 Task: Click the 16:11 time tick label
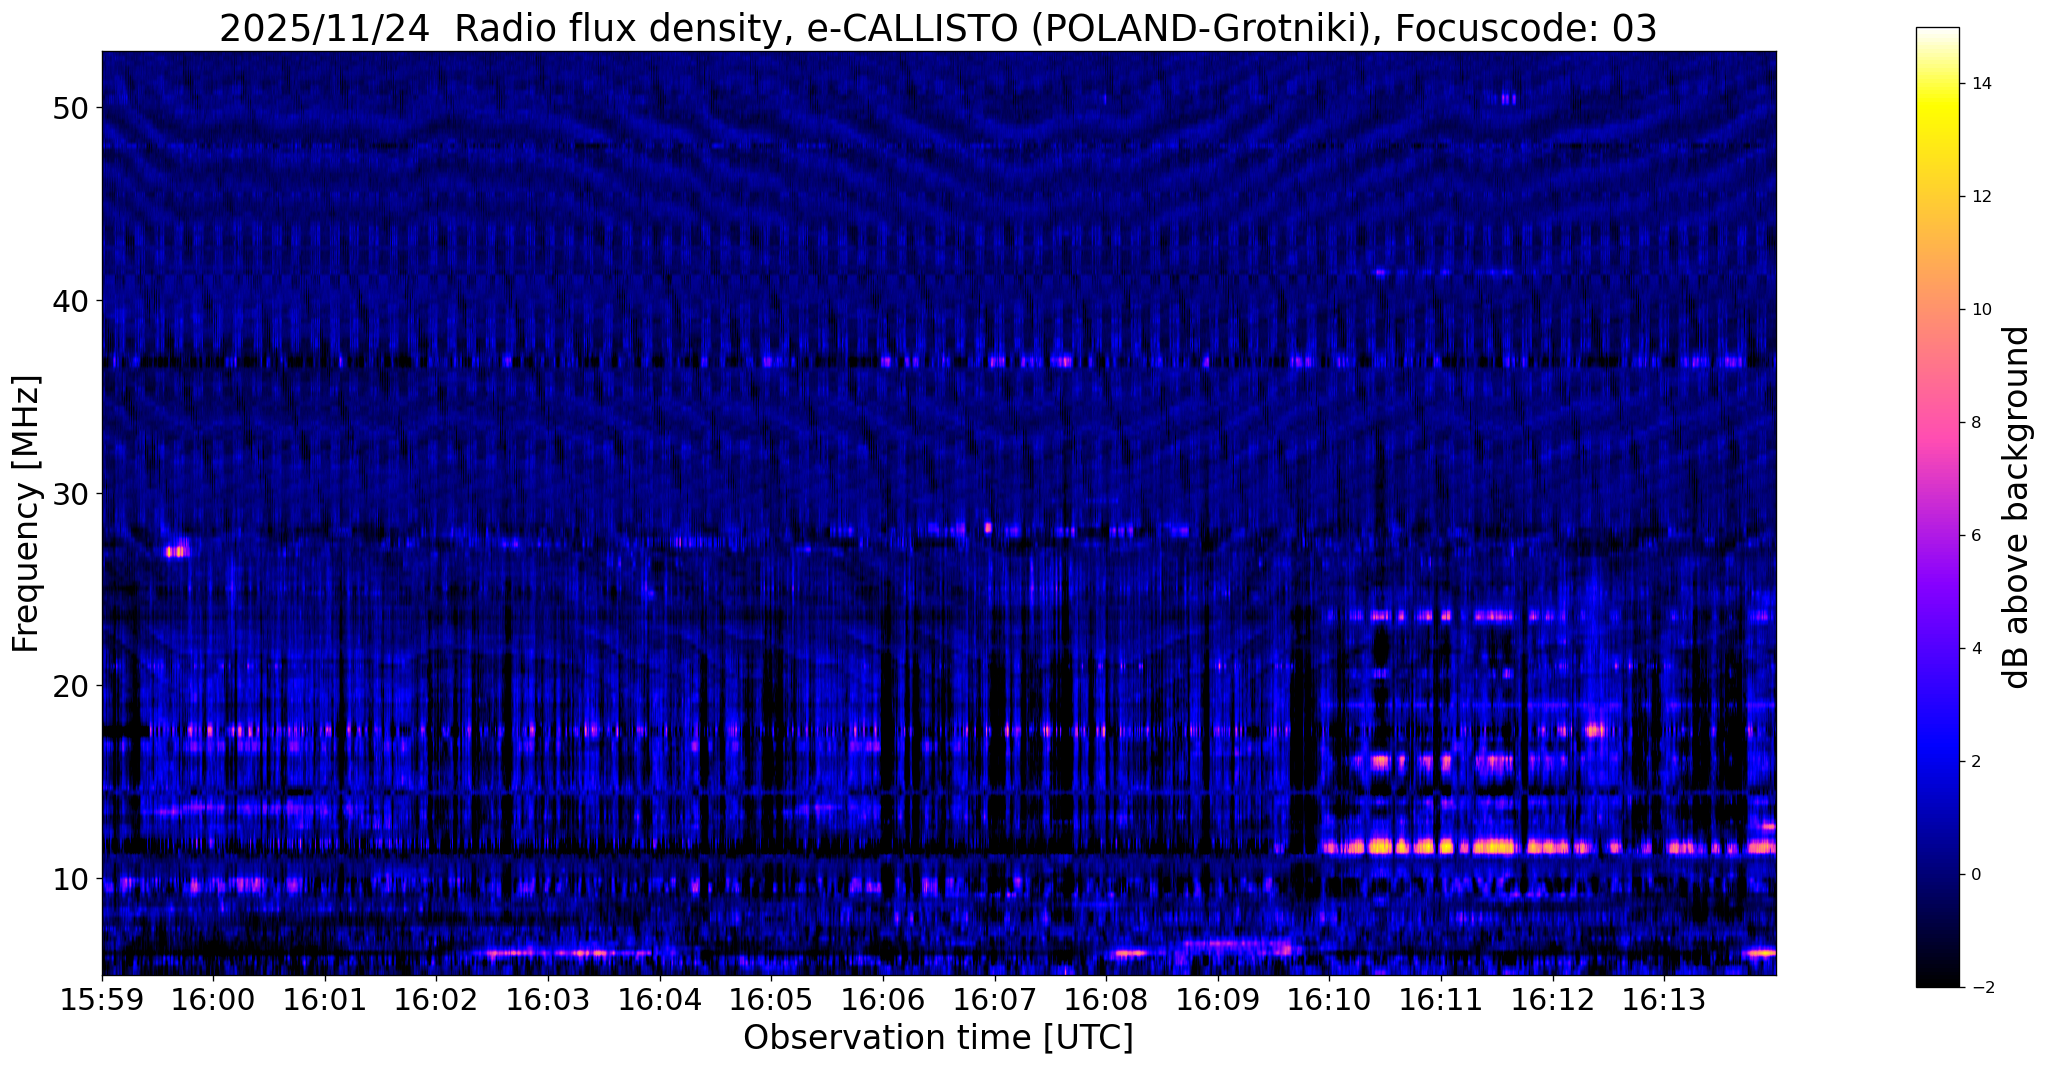[1441, 999]
